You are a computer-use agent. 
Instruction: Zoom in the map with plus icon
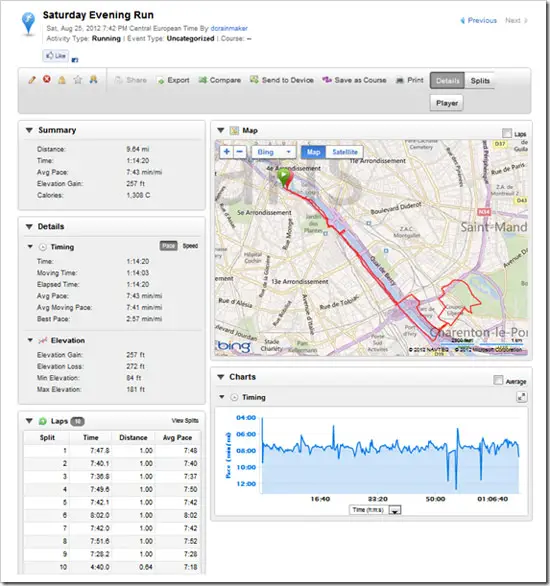click(227, 152)
